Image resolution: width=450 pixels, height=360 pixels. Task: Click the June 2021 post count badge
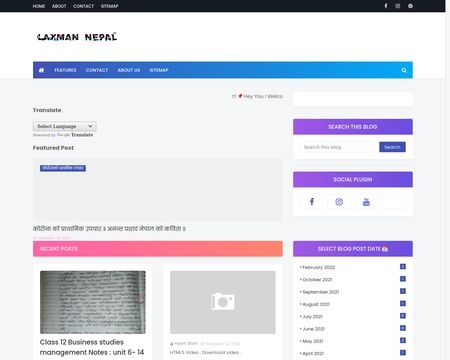click(403, 328)
